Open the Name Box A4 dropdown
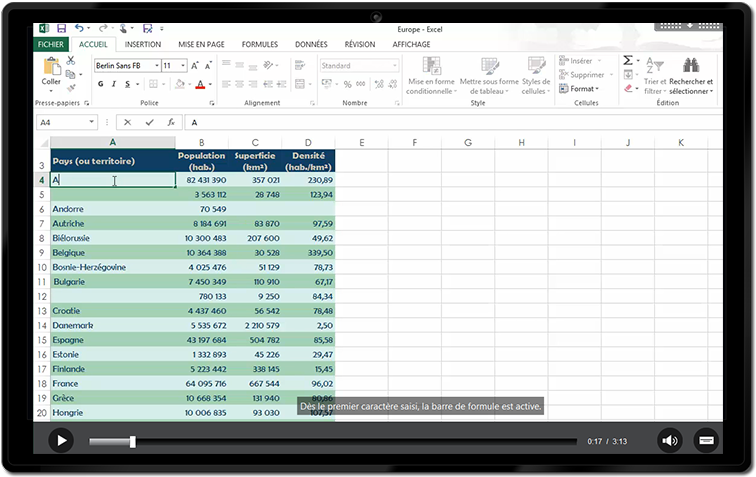 pyautogui.click(x=92, y=122)
